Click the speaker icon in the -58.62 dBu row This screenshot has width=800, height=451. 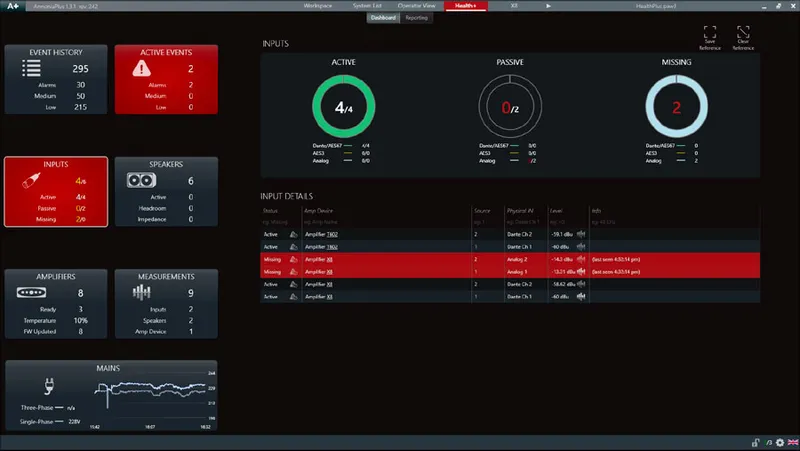coord(293,284)
